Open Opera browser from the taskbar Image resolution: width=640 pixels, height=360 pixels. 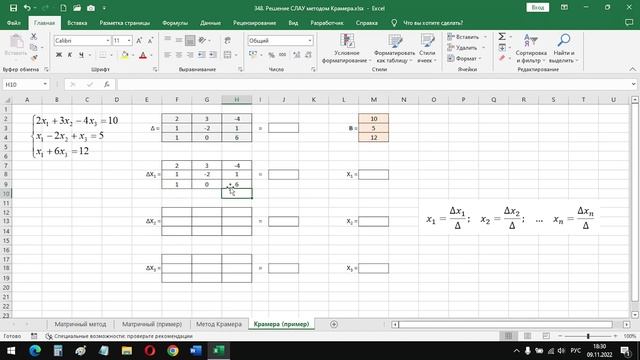150,351
